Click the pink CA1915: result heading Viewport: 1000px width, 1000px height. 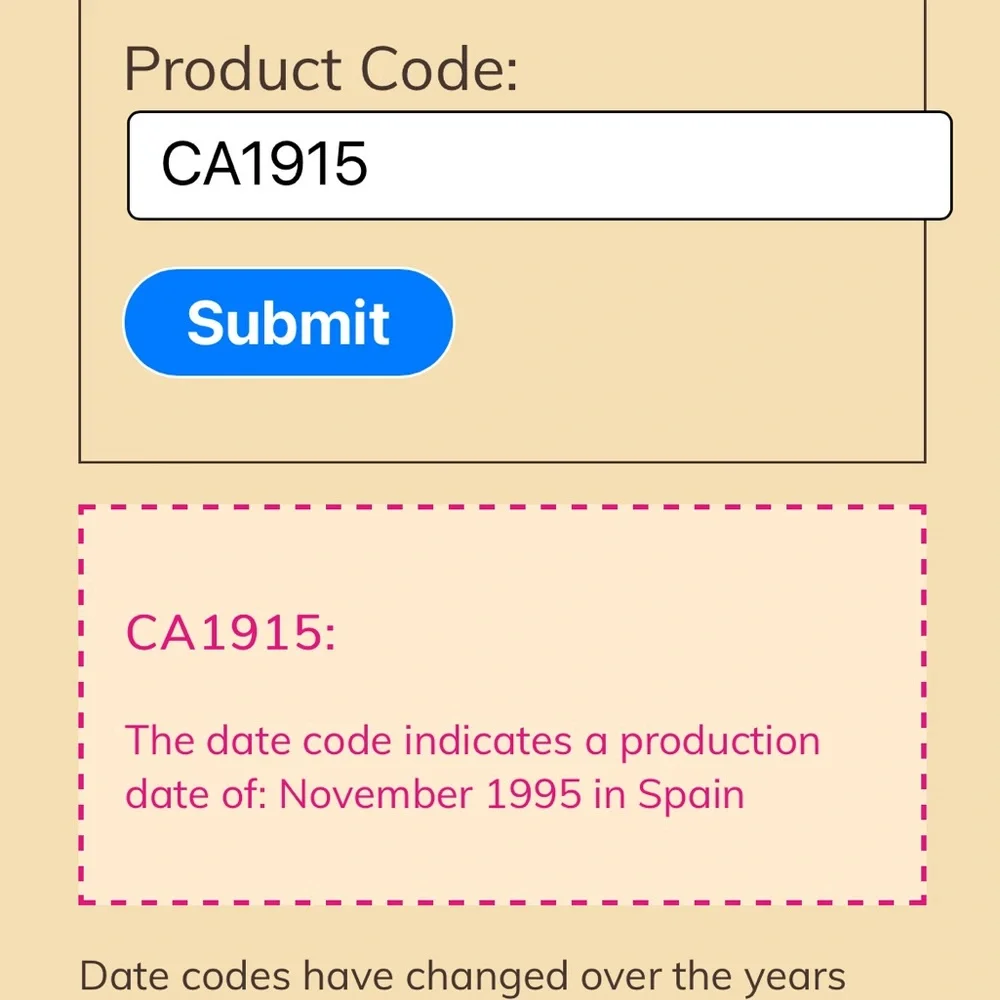click(230, 632)
